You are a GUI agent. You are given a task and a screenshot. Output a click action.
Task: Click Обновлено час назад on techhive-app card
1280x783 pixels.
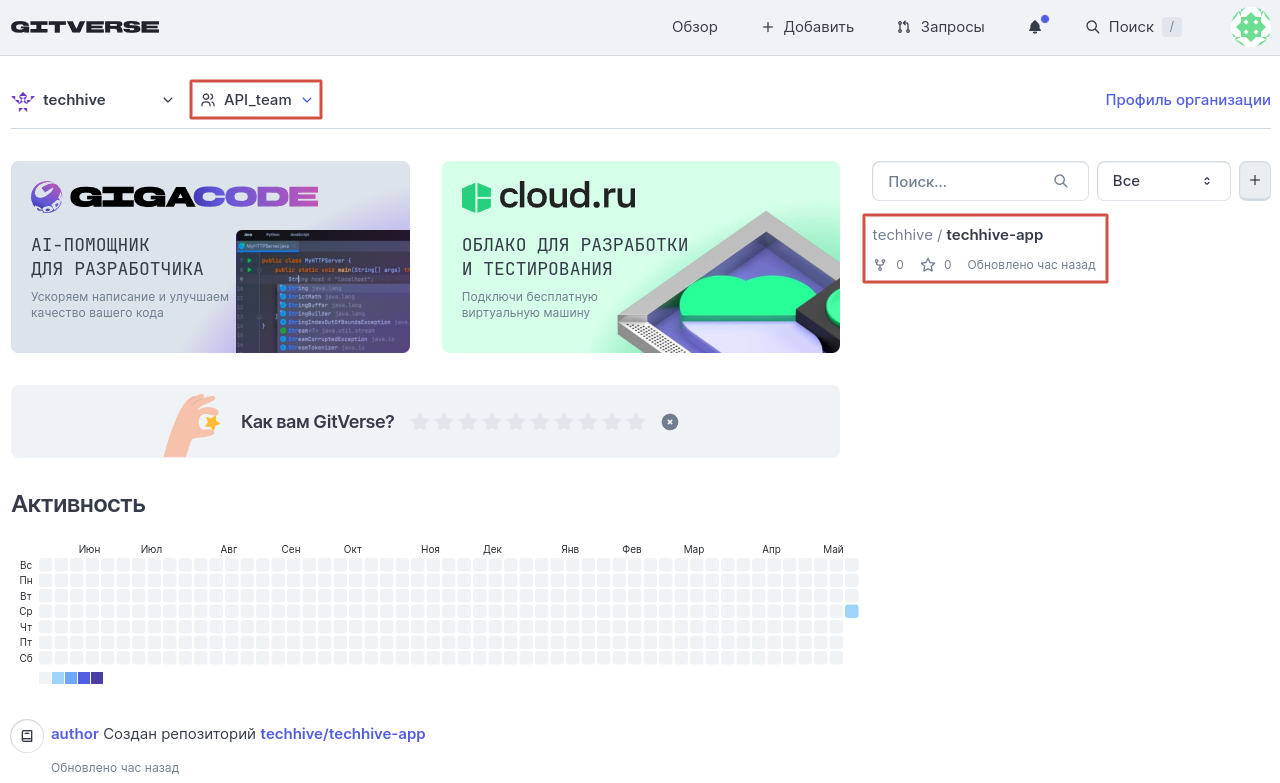point(1031,265)
